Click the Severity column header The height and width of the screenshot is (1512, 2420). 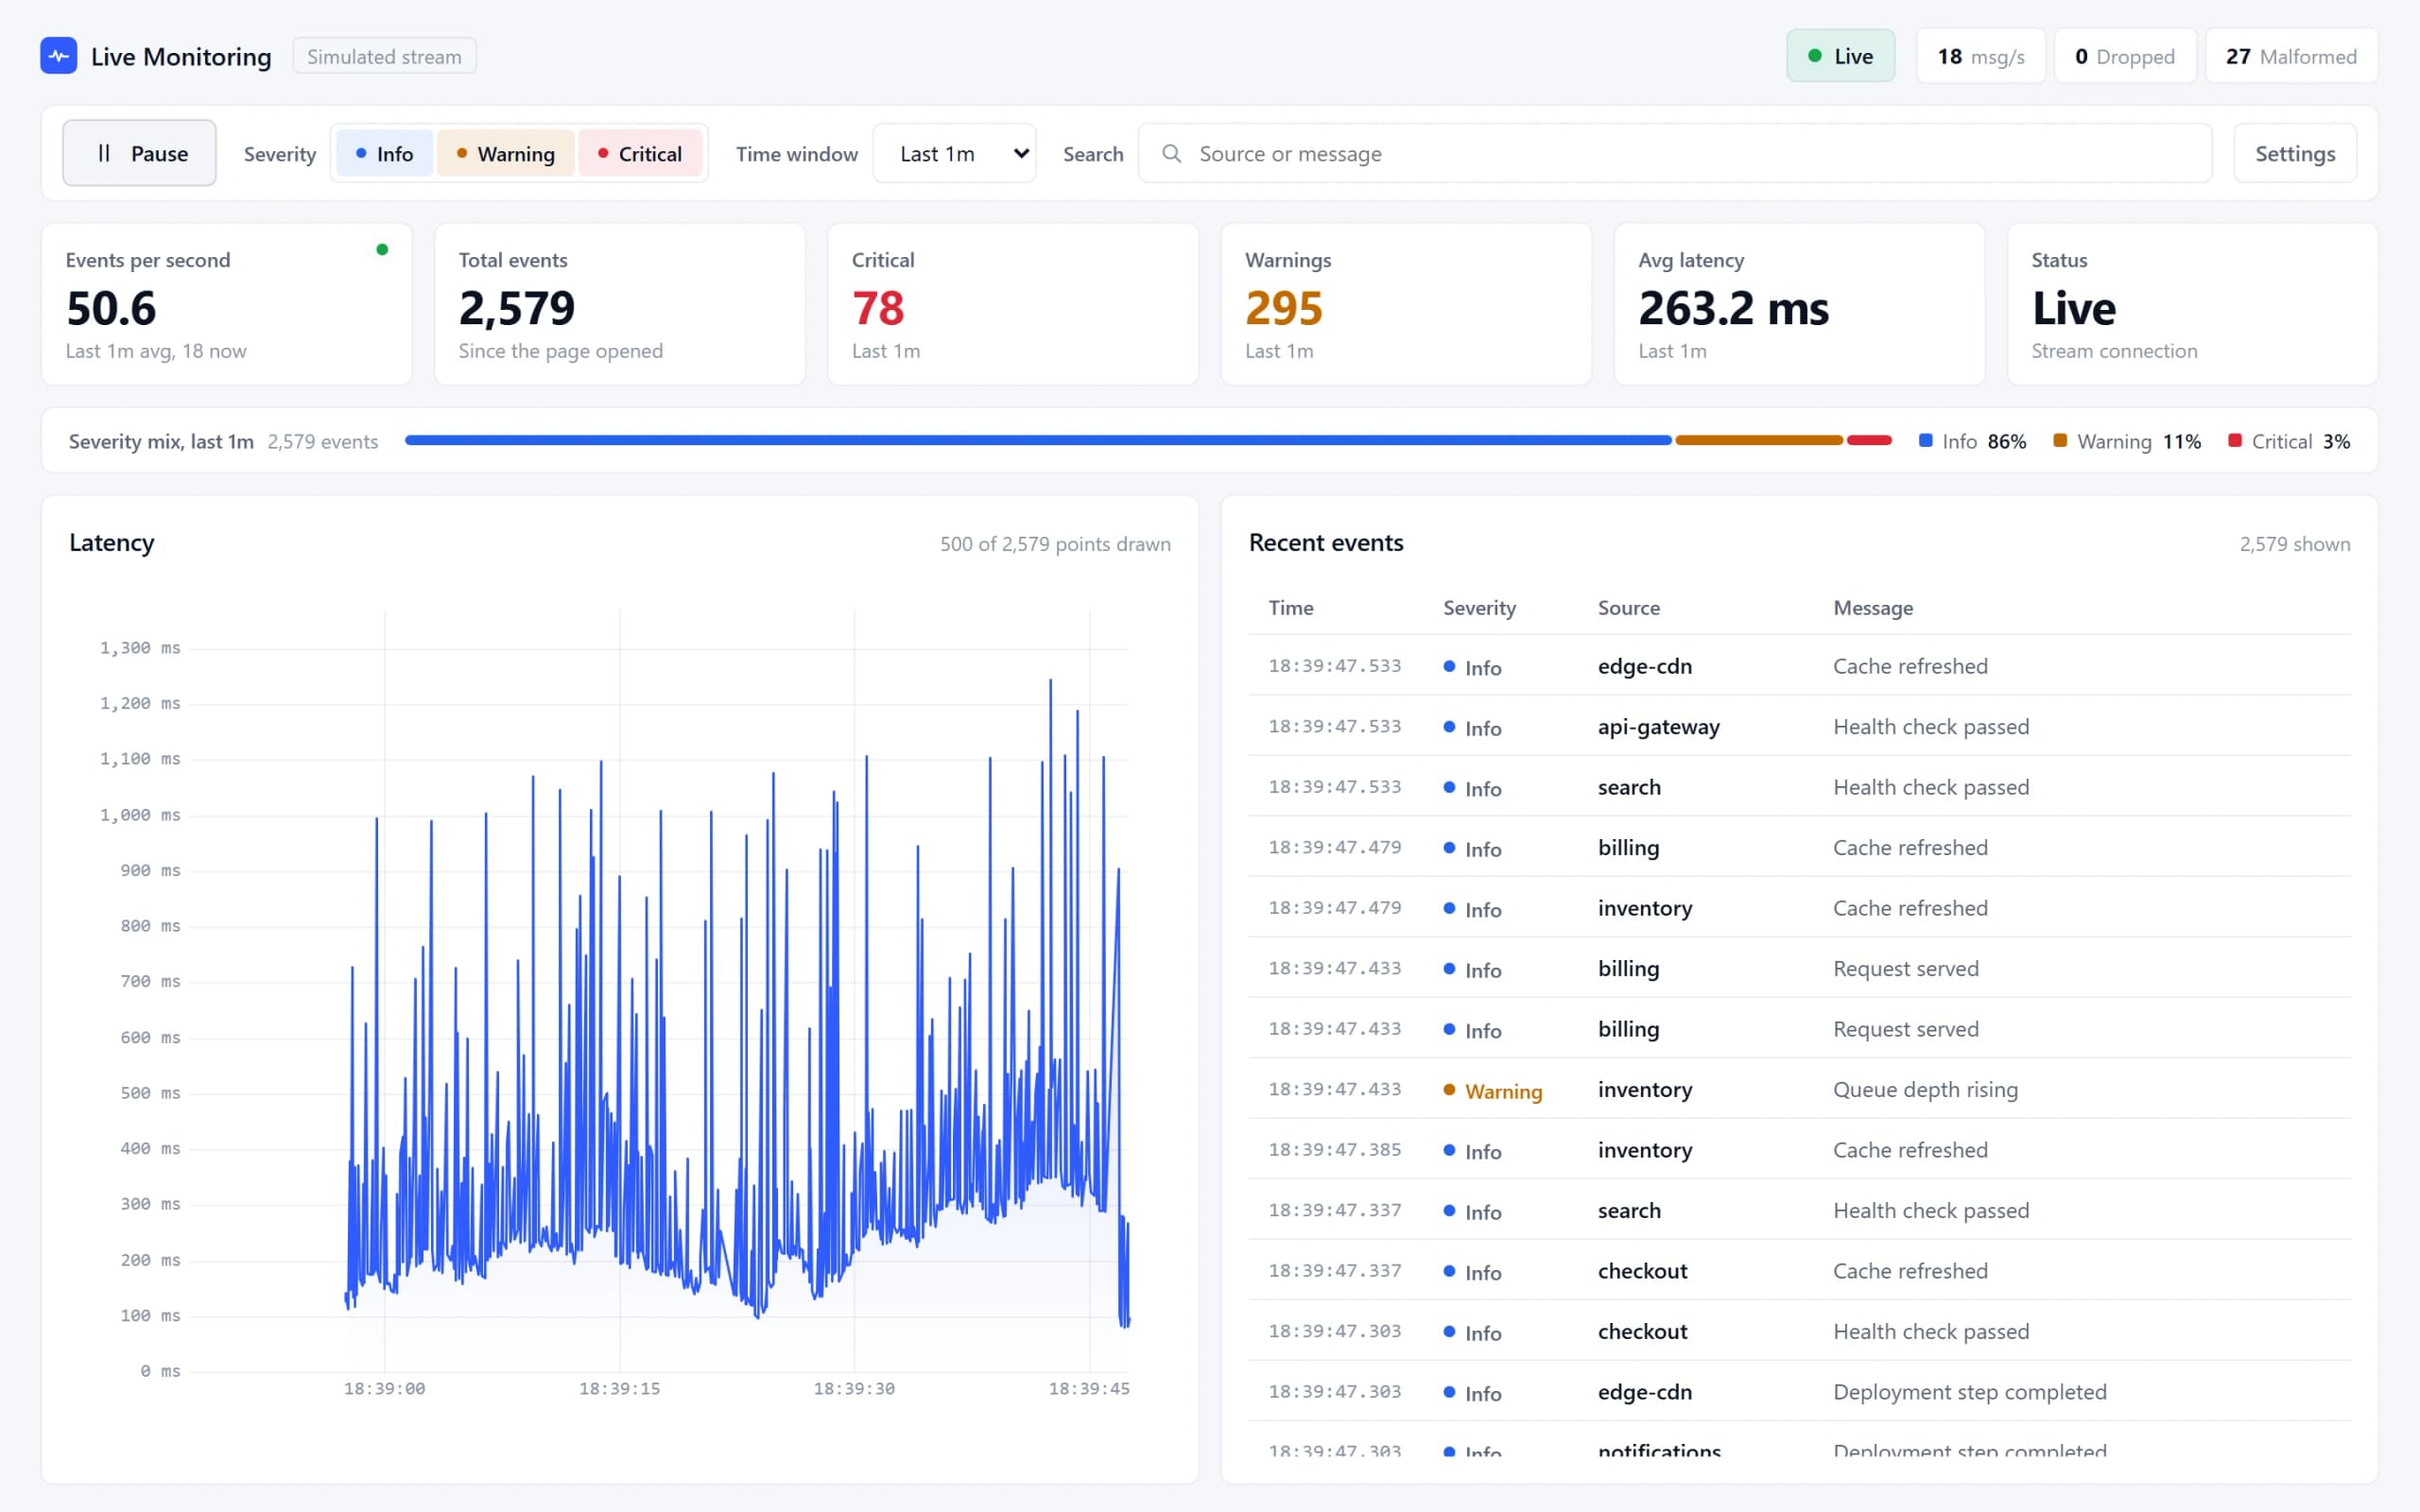[1479, 607]
